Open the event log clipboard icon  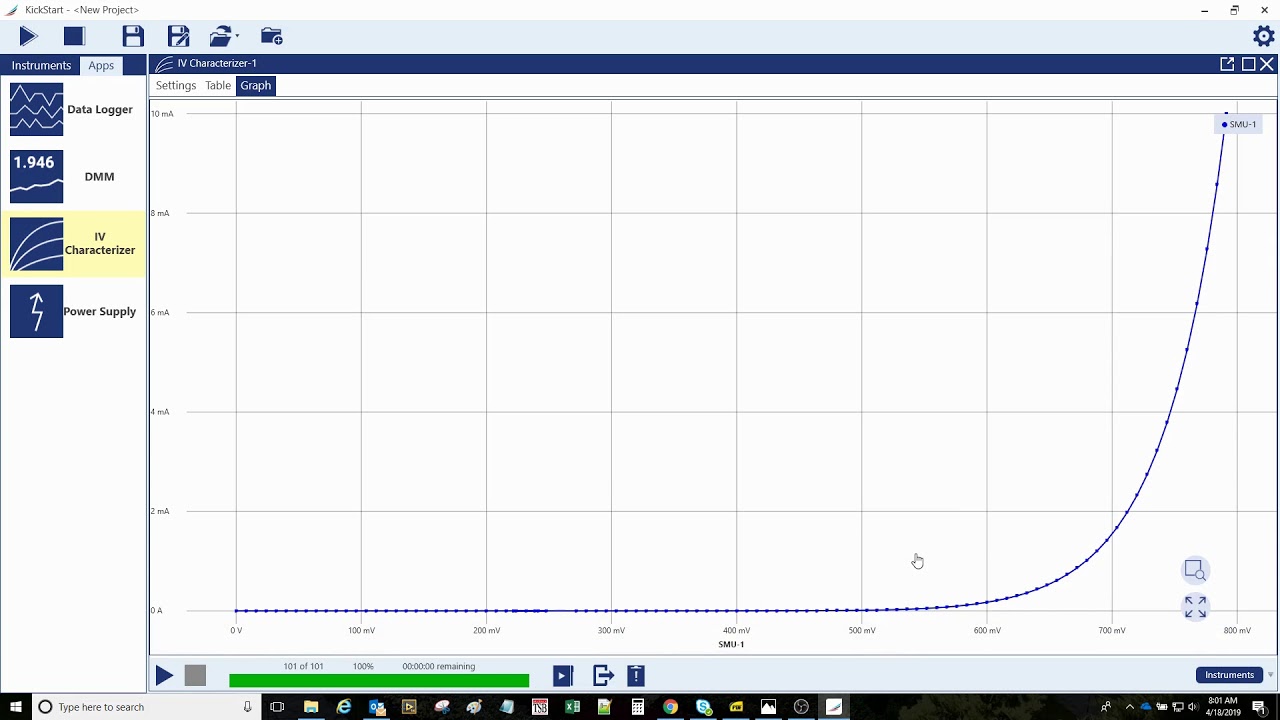click(x=636, y=676)
